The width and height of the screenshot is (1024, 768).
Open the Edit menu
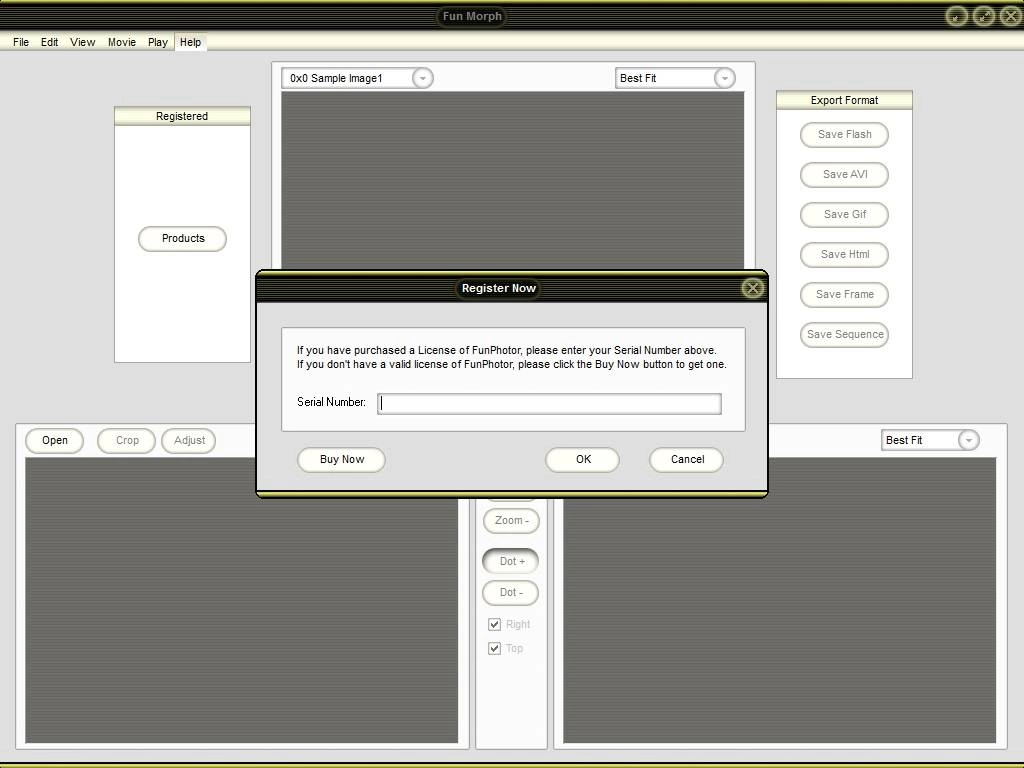click(x=50, y=42)
